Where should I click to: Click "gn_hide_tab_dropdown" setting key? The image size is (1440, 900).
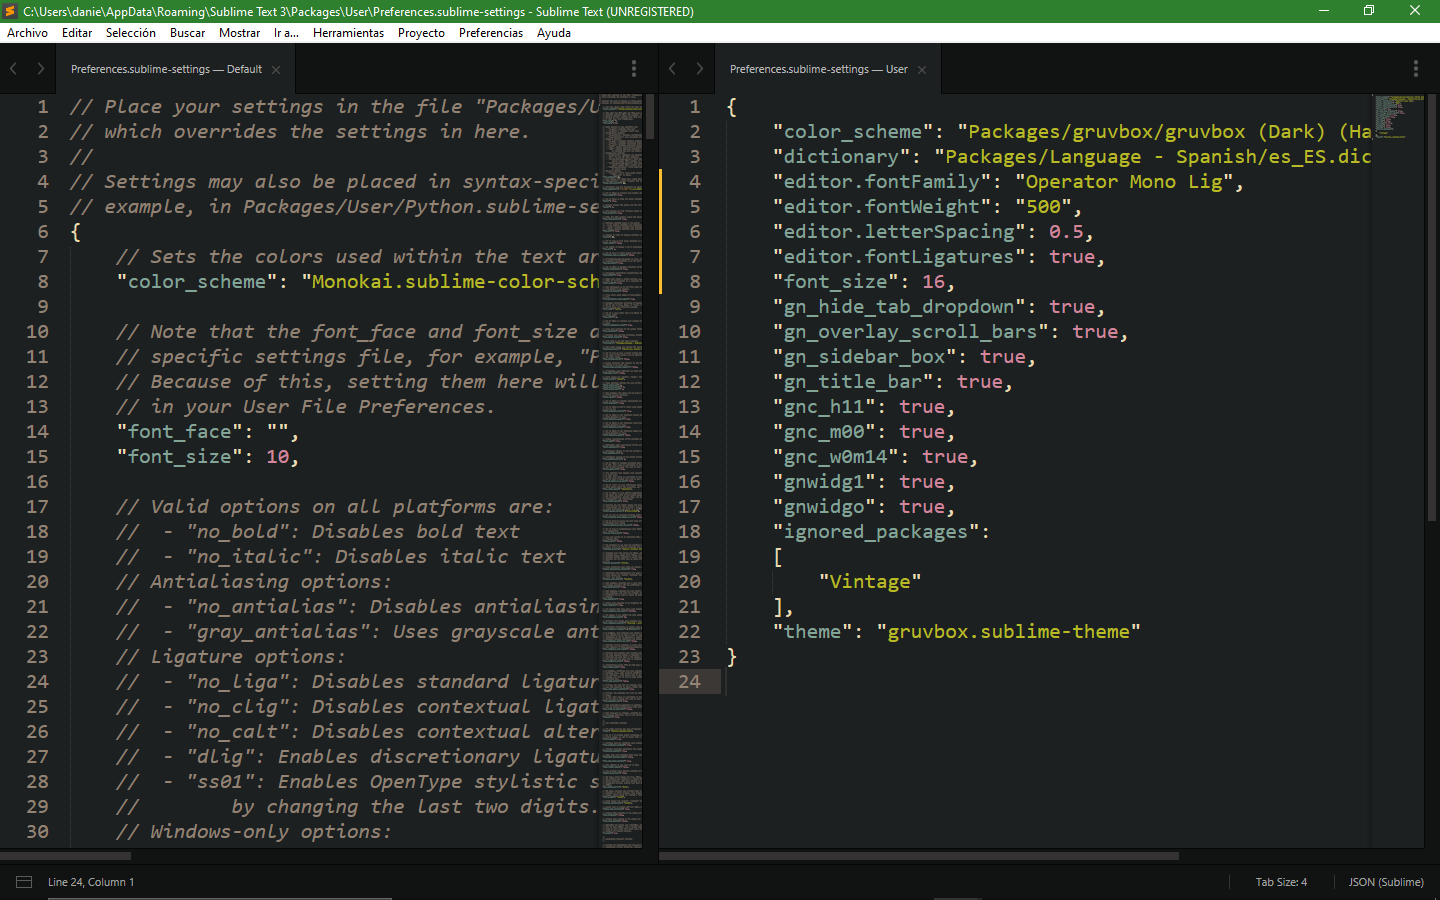pos(898,307)
